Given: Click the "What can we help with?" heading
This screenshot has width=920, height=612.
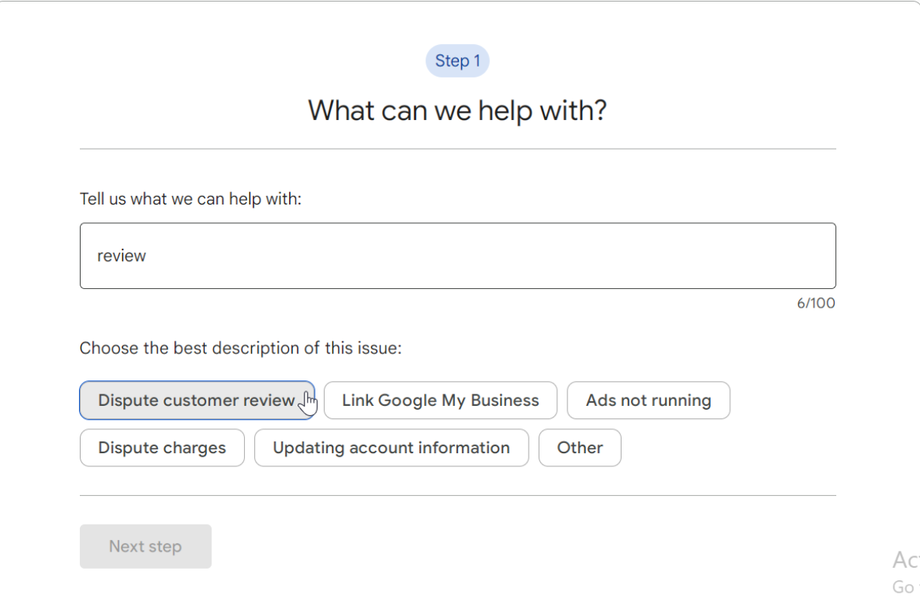Looking at the screenshot, I should pyautogui.click(x=457, y=110).
